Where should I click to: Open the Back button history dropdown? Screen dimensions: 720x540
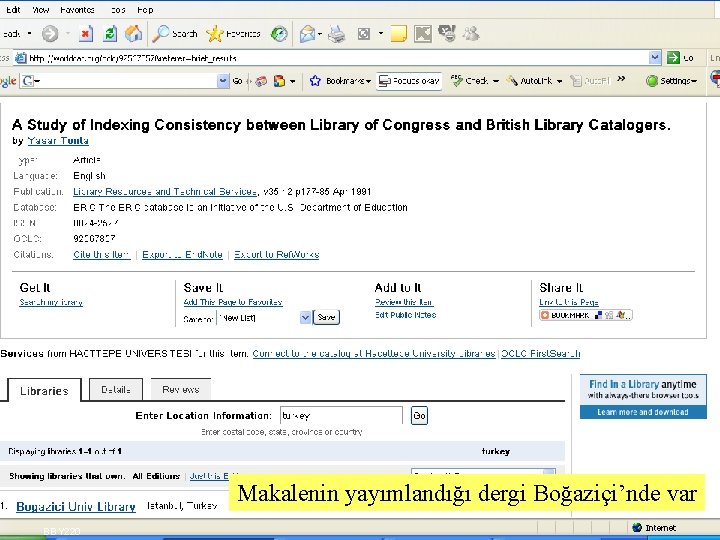29,34
